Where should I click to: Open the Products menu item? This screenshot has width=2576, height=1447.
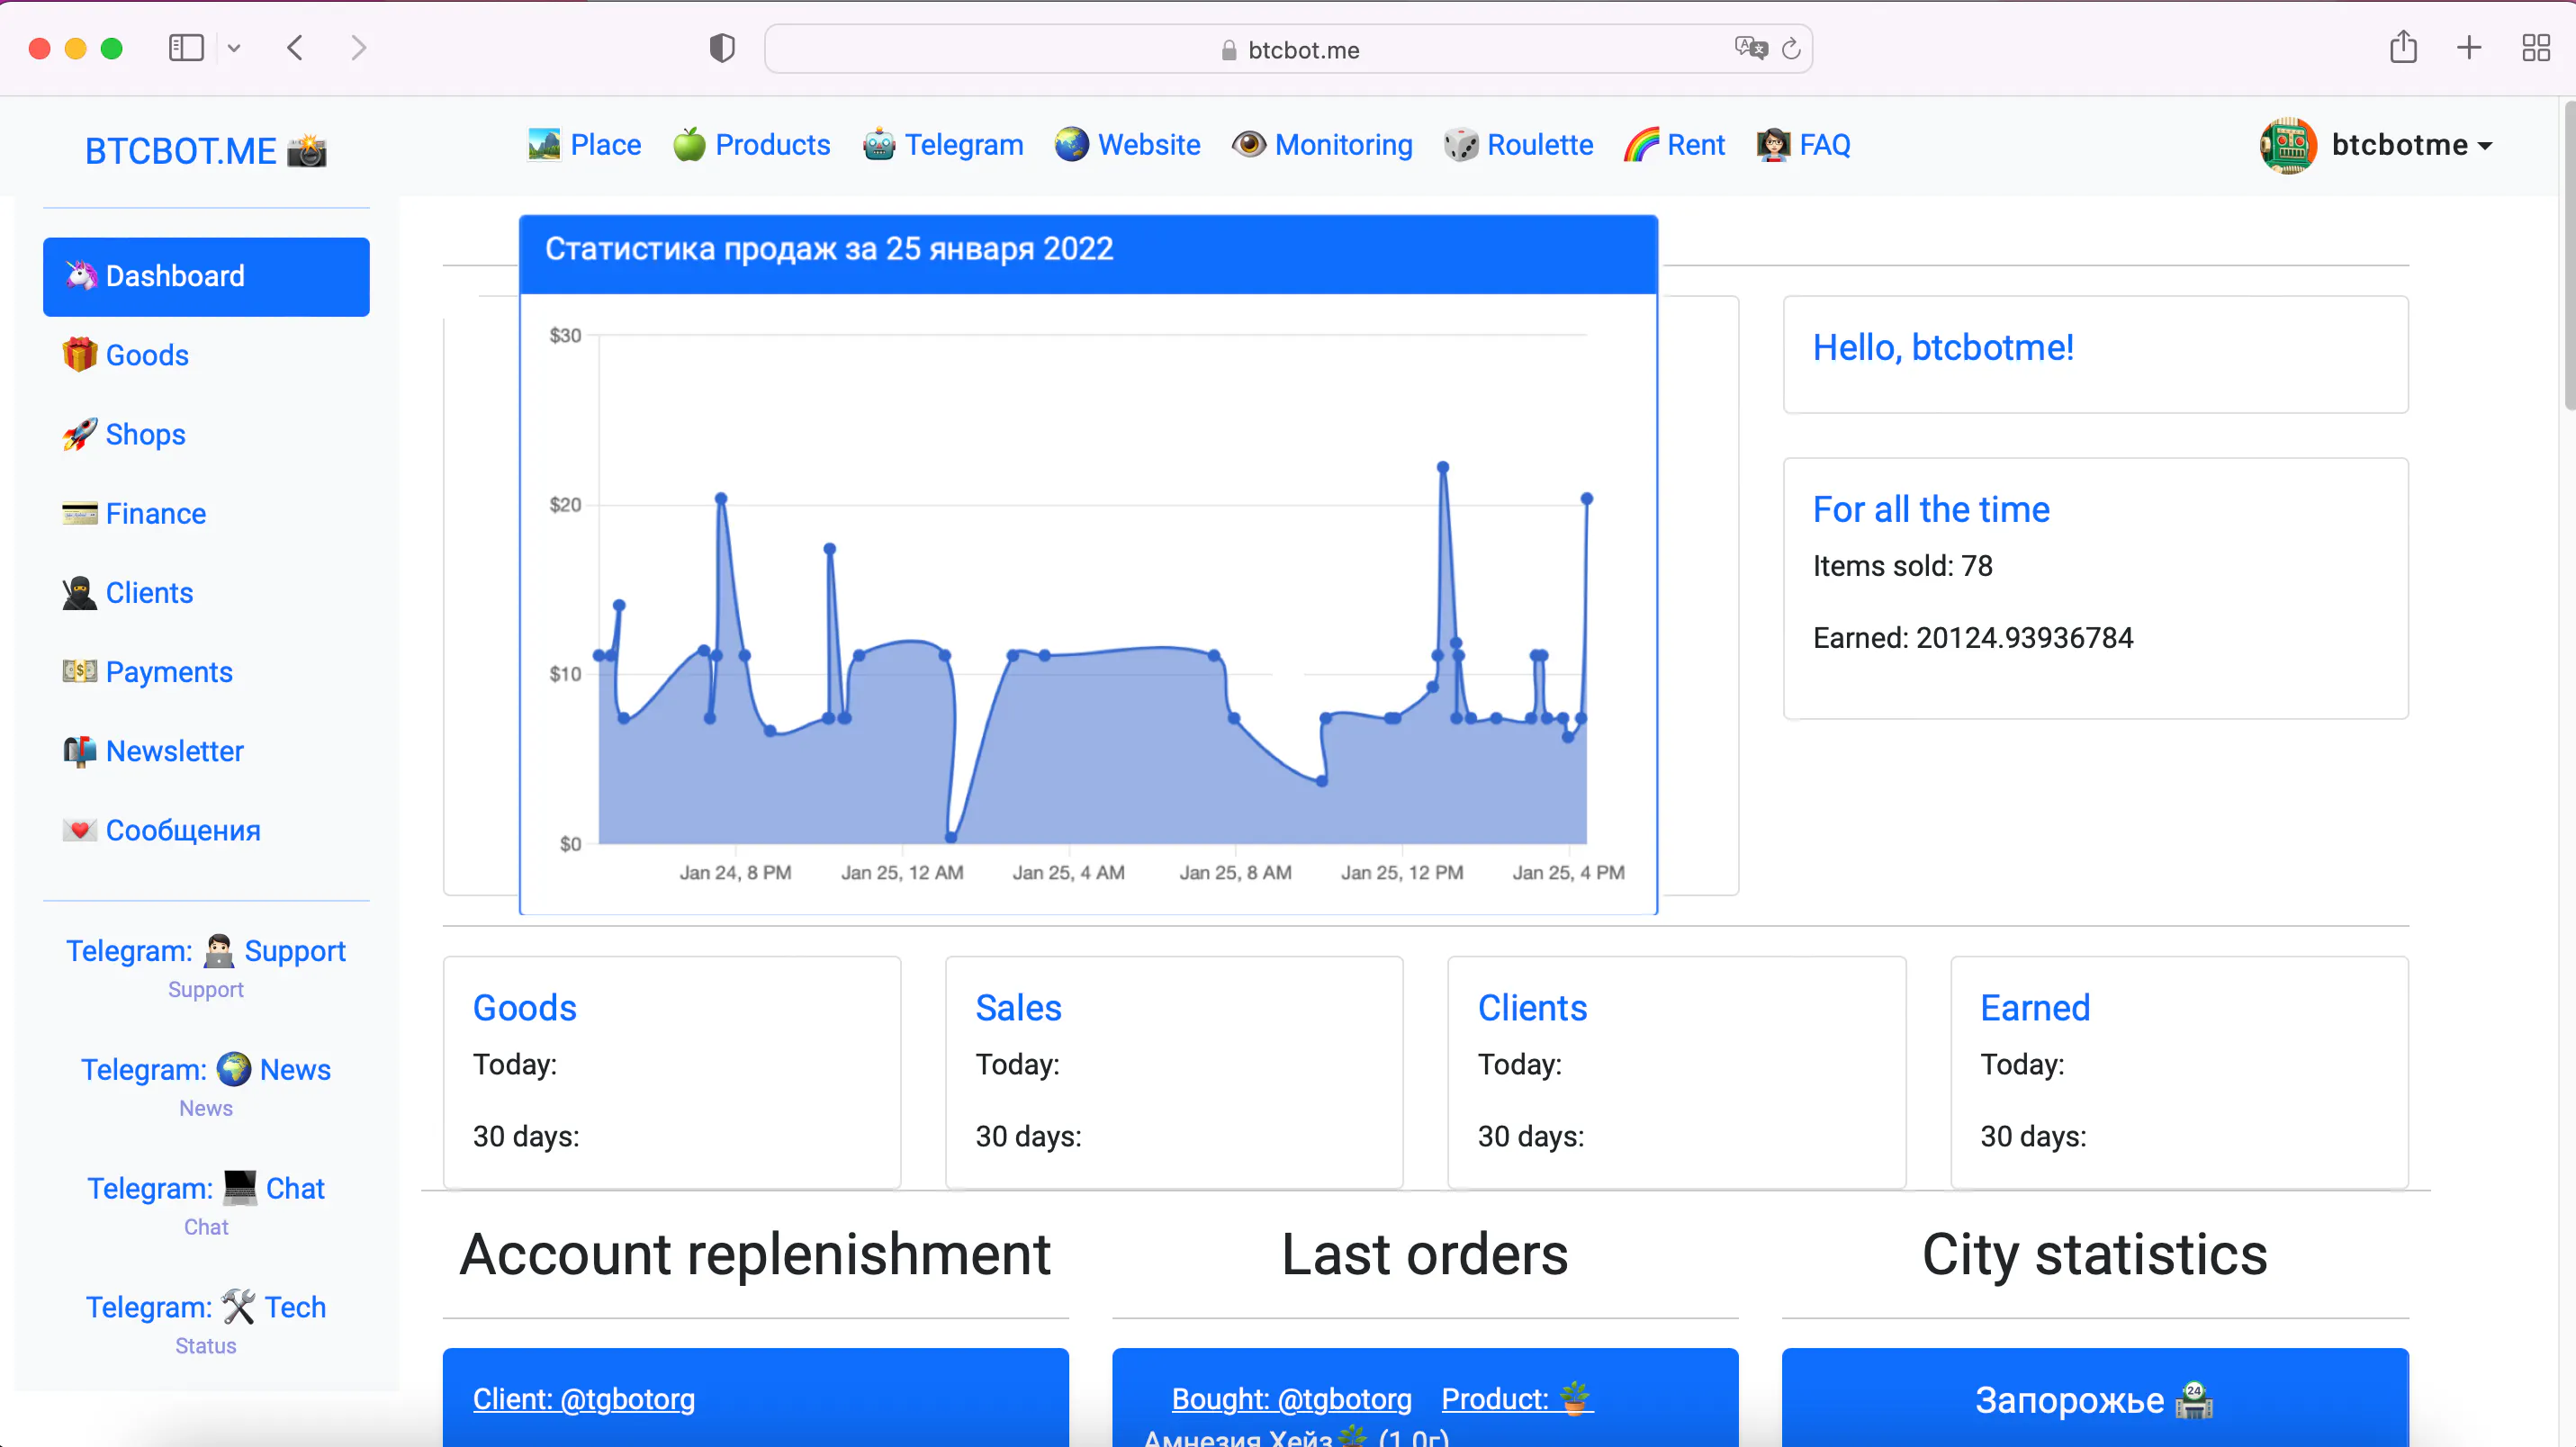coord(751,145)
